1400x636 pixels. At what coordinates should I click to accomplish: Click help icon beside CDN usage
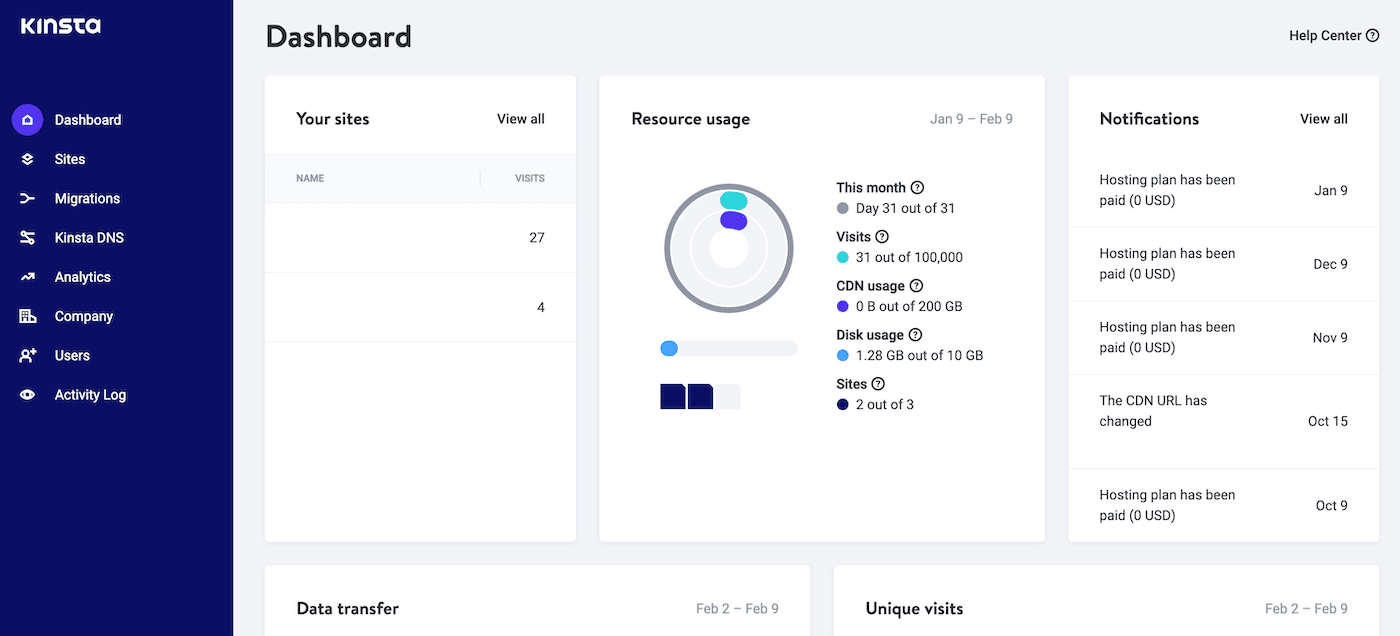916,286
